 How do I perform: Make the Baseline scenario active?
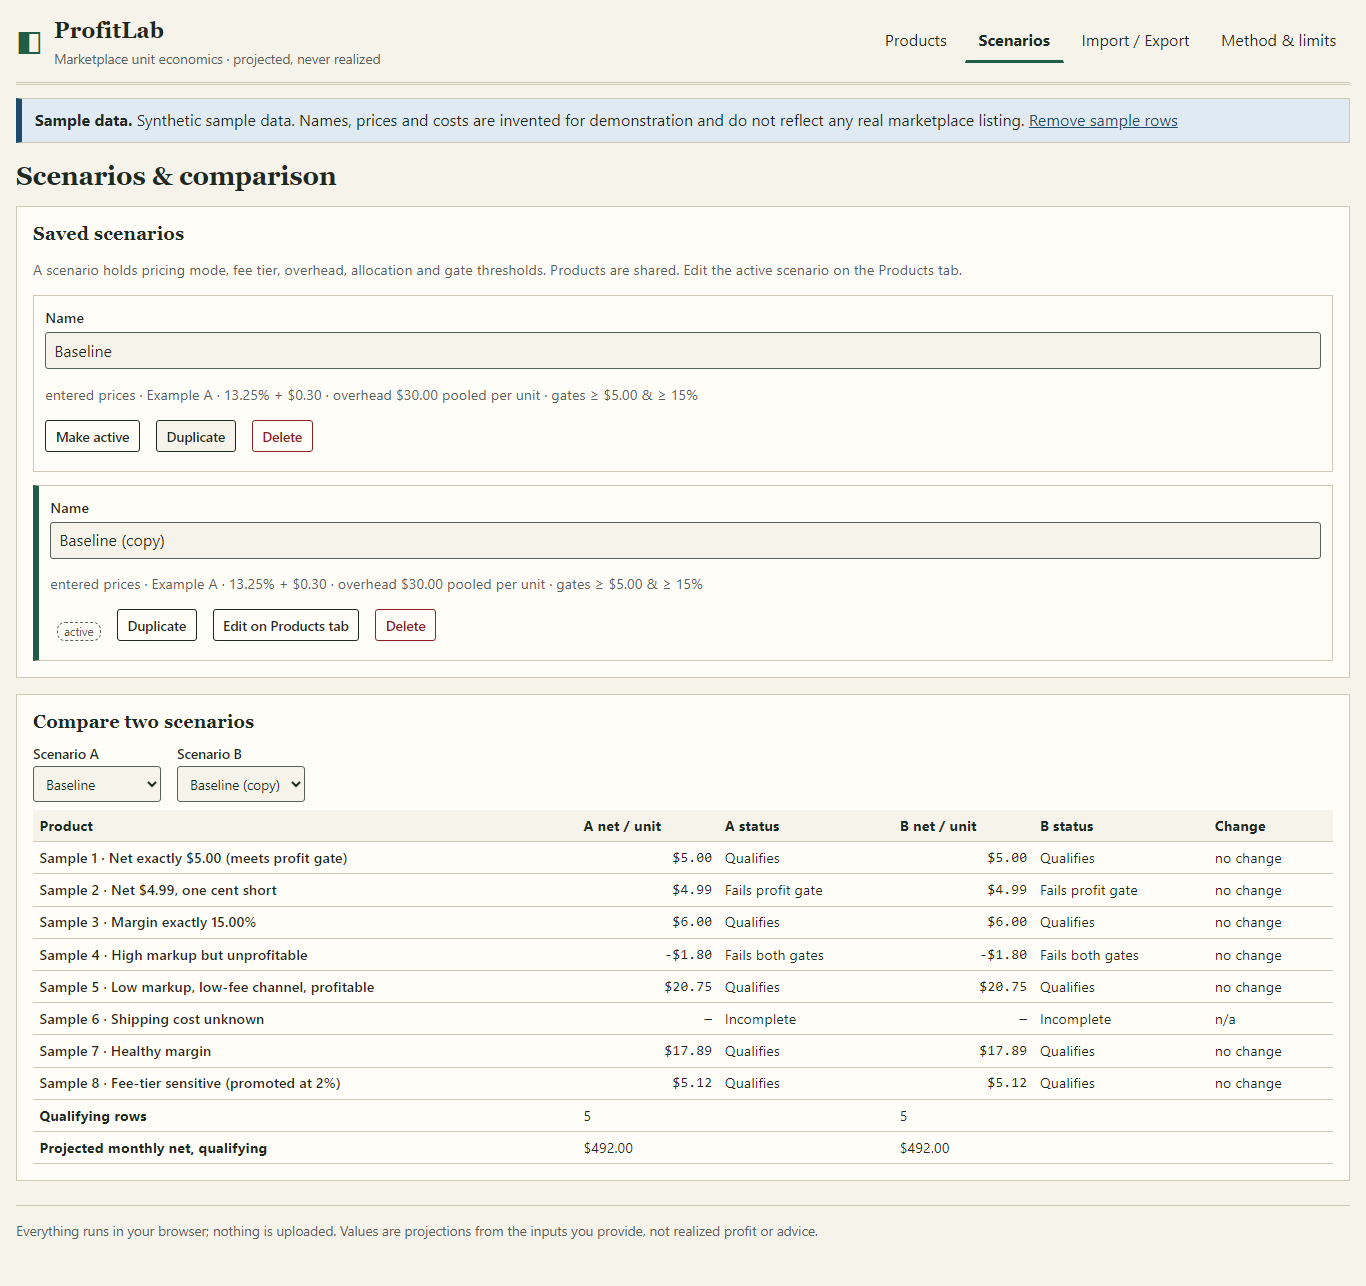[93, 437]
